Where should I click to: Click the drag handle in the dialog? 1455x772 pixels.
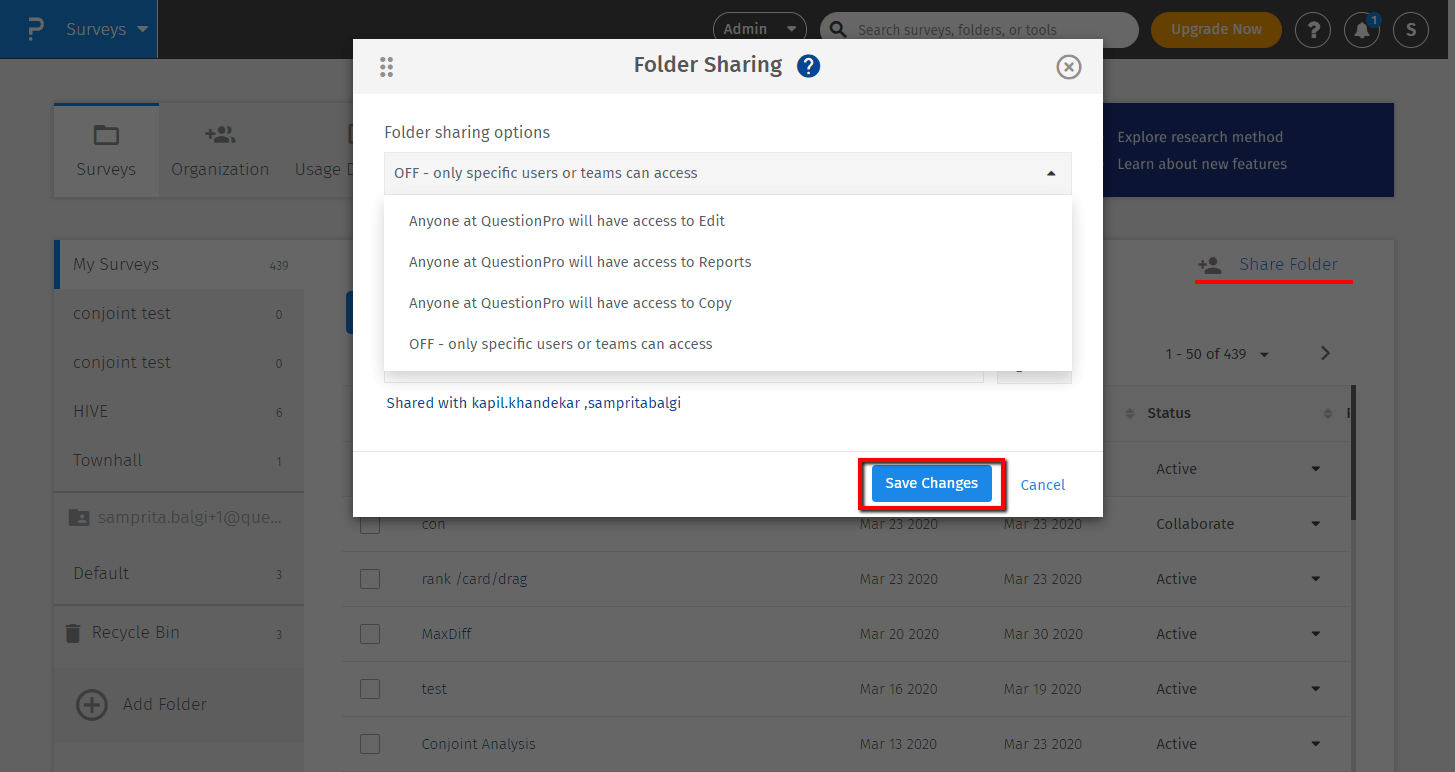[x=387, y=66]
